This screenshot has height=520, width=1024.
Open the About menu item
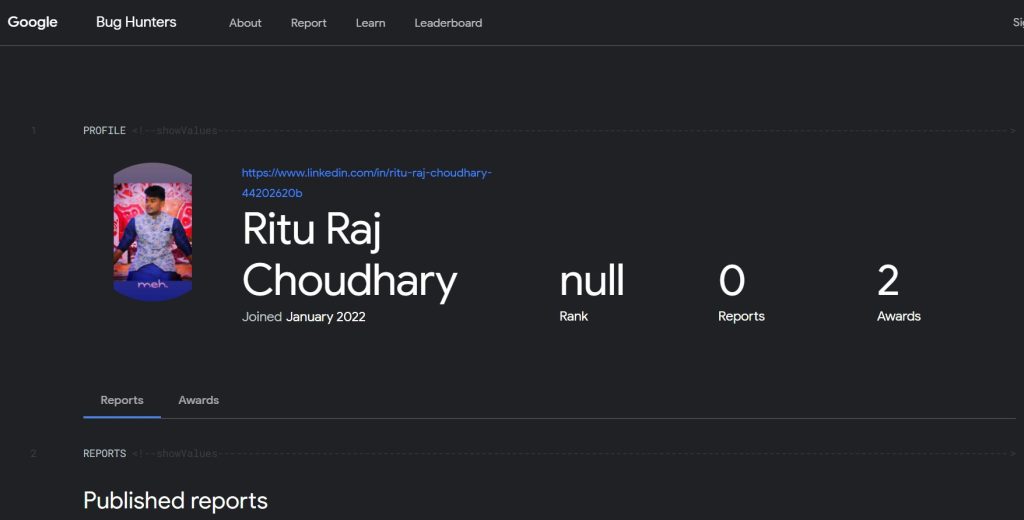pyautogui.click(x=245, y=23)
